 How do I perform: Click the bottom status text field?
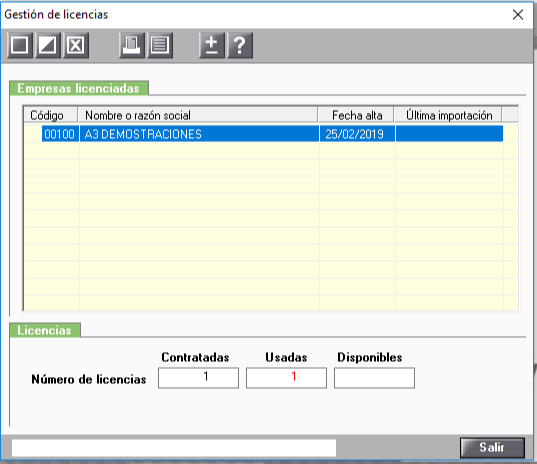coord(174,448)
